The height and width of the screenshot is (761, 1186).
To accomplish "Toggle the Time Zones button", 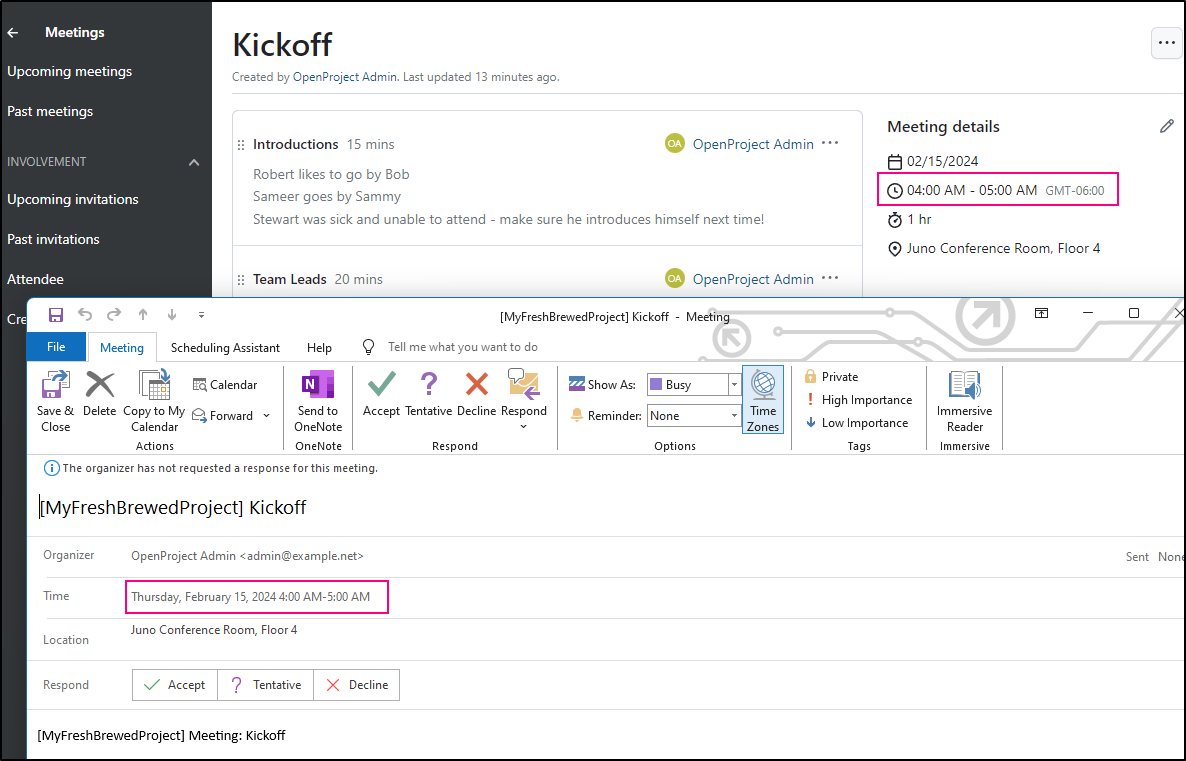I will click(x=762, y=400).
